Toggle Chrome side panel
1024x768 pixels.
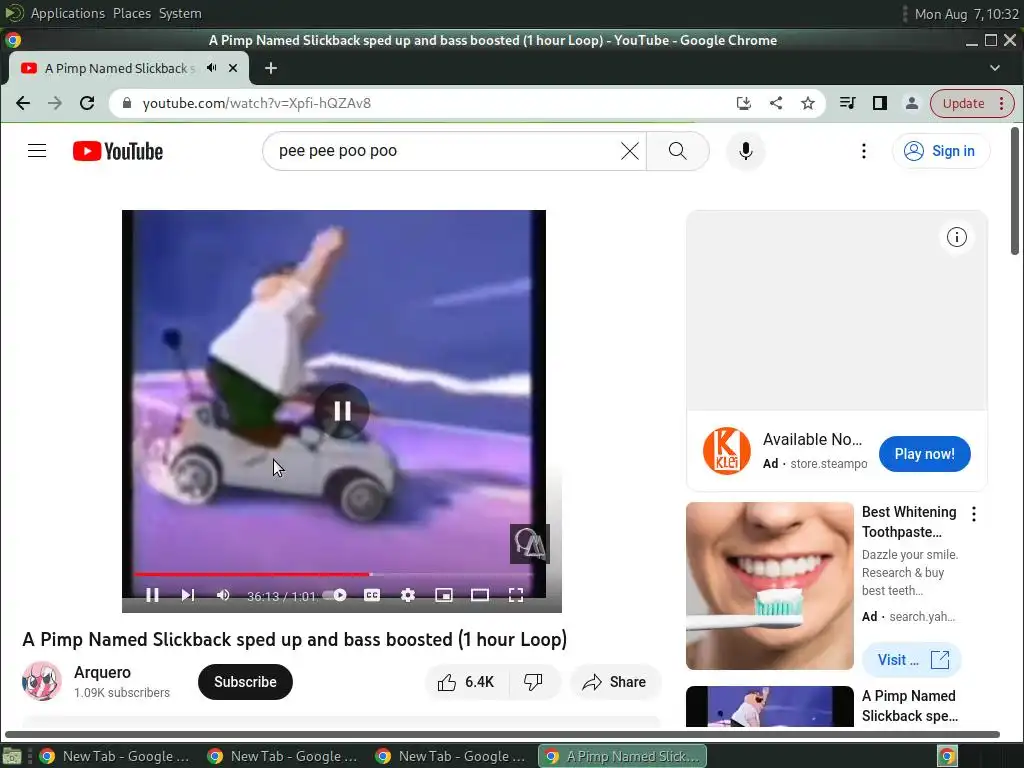point(880,103)
